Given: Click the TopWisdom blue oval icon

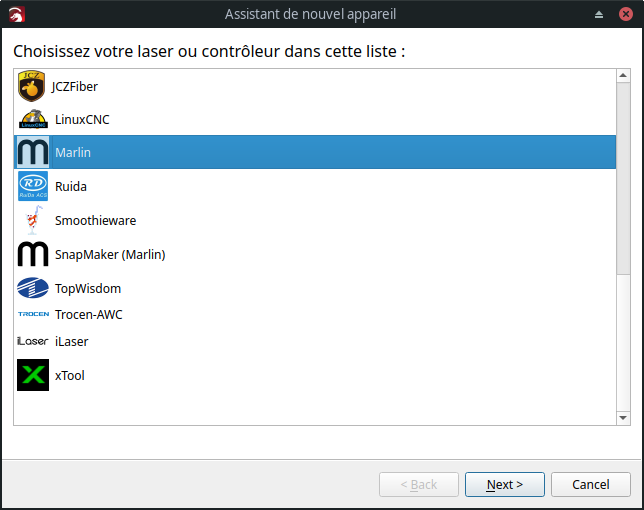Looking at the screenshot, I should pos(33,288).
